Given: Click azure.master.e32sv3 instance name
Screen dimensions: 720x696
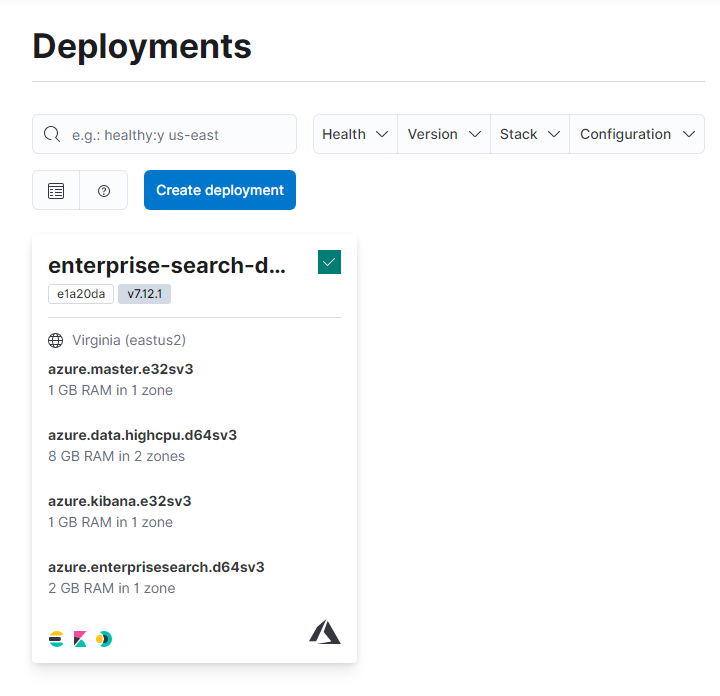Looking at the screenshot, I should pos(121,369).
